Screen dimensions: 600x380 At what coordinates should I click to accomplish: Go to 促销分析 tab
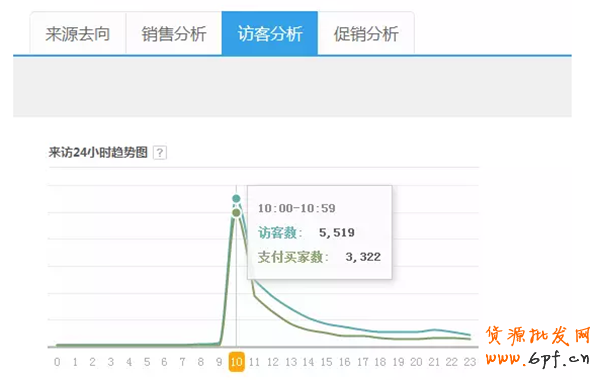click(366, 34)
